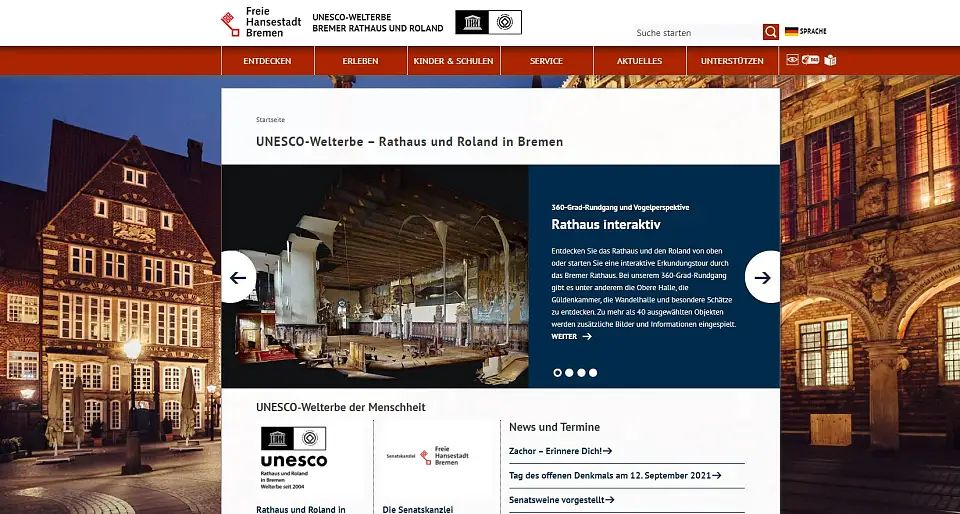Select the first carousel dot
960x514 pixels.
[x=557, y=372]
